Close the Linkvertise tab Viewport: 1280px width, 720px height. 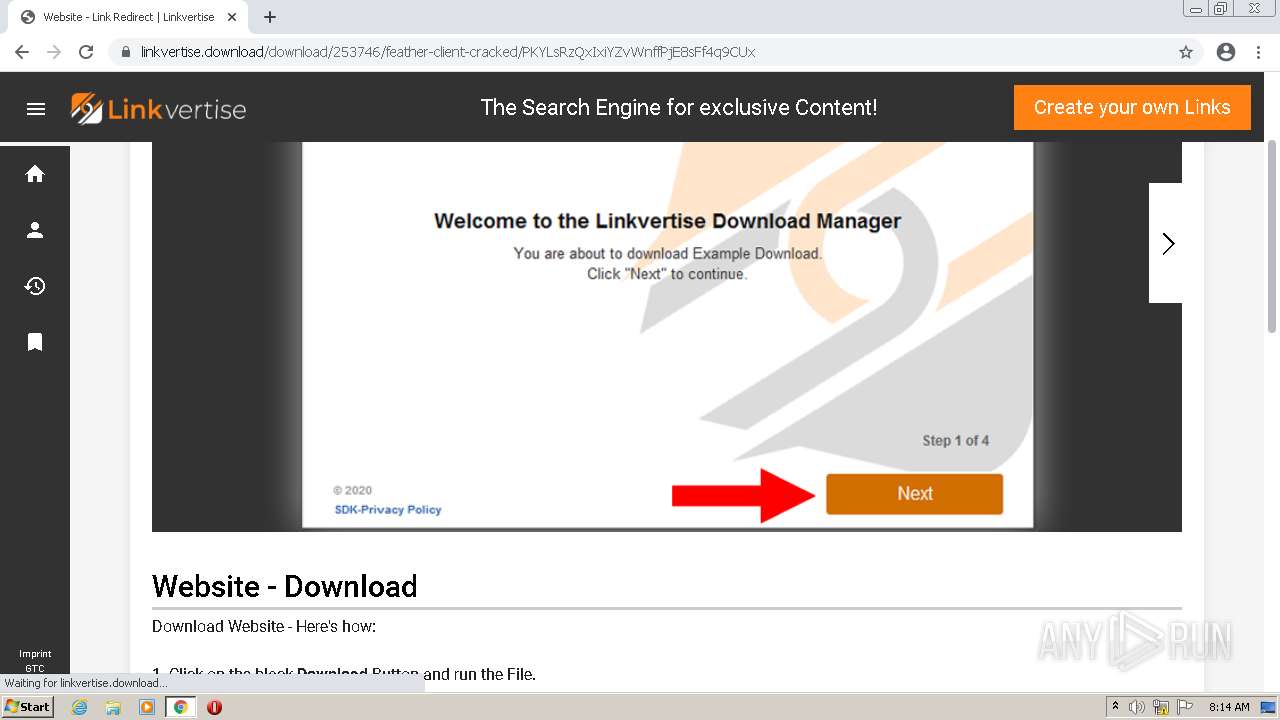(233, 17)
